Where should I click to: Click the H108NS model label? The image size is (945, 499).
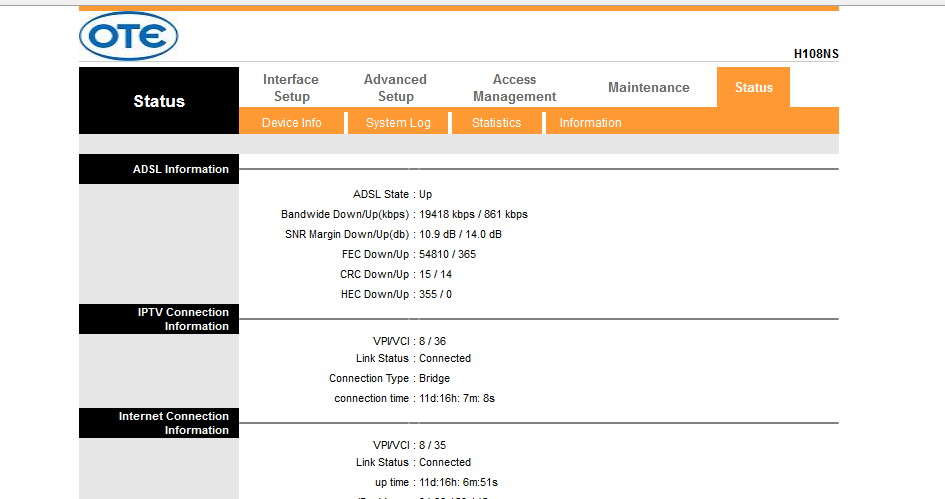pyautogui.click(x=816, y=54)
